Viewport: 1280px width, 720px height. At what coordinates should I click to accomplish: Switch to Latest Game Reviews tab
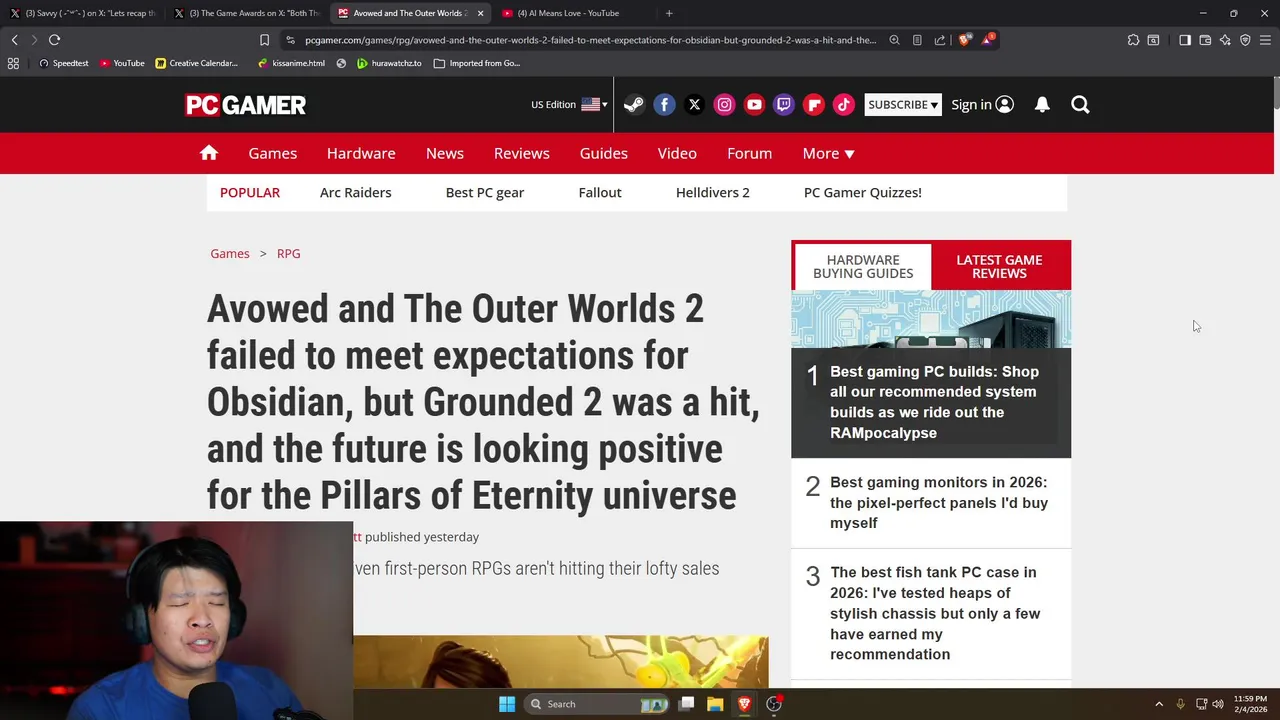tap(999, 266)
